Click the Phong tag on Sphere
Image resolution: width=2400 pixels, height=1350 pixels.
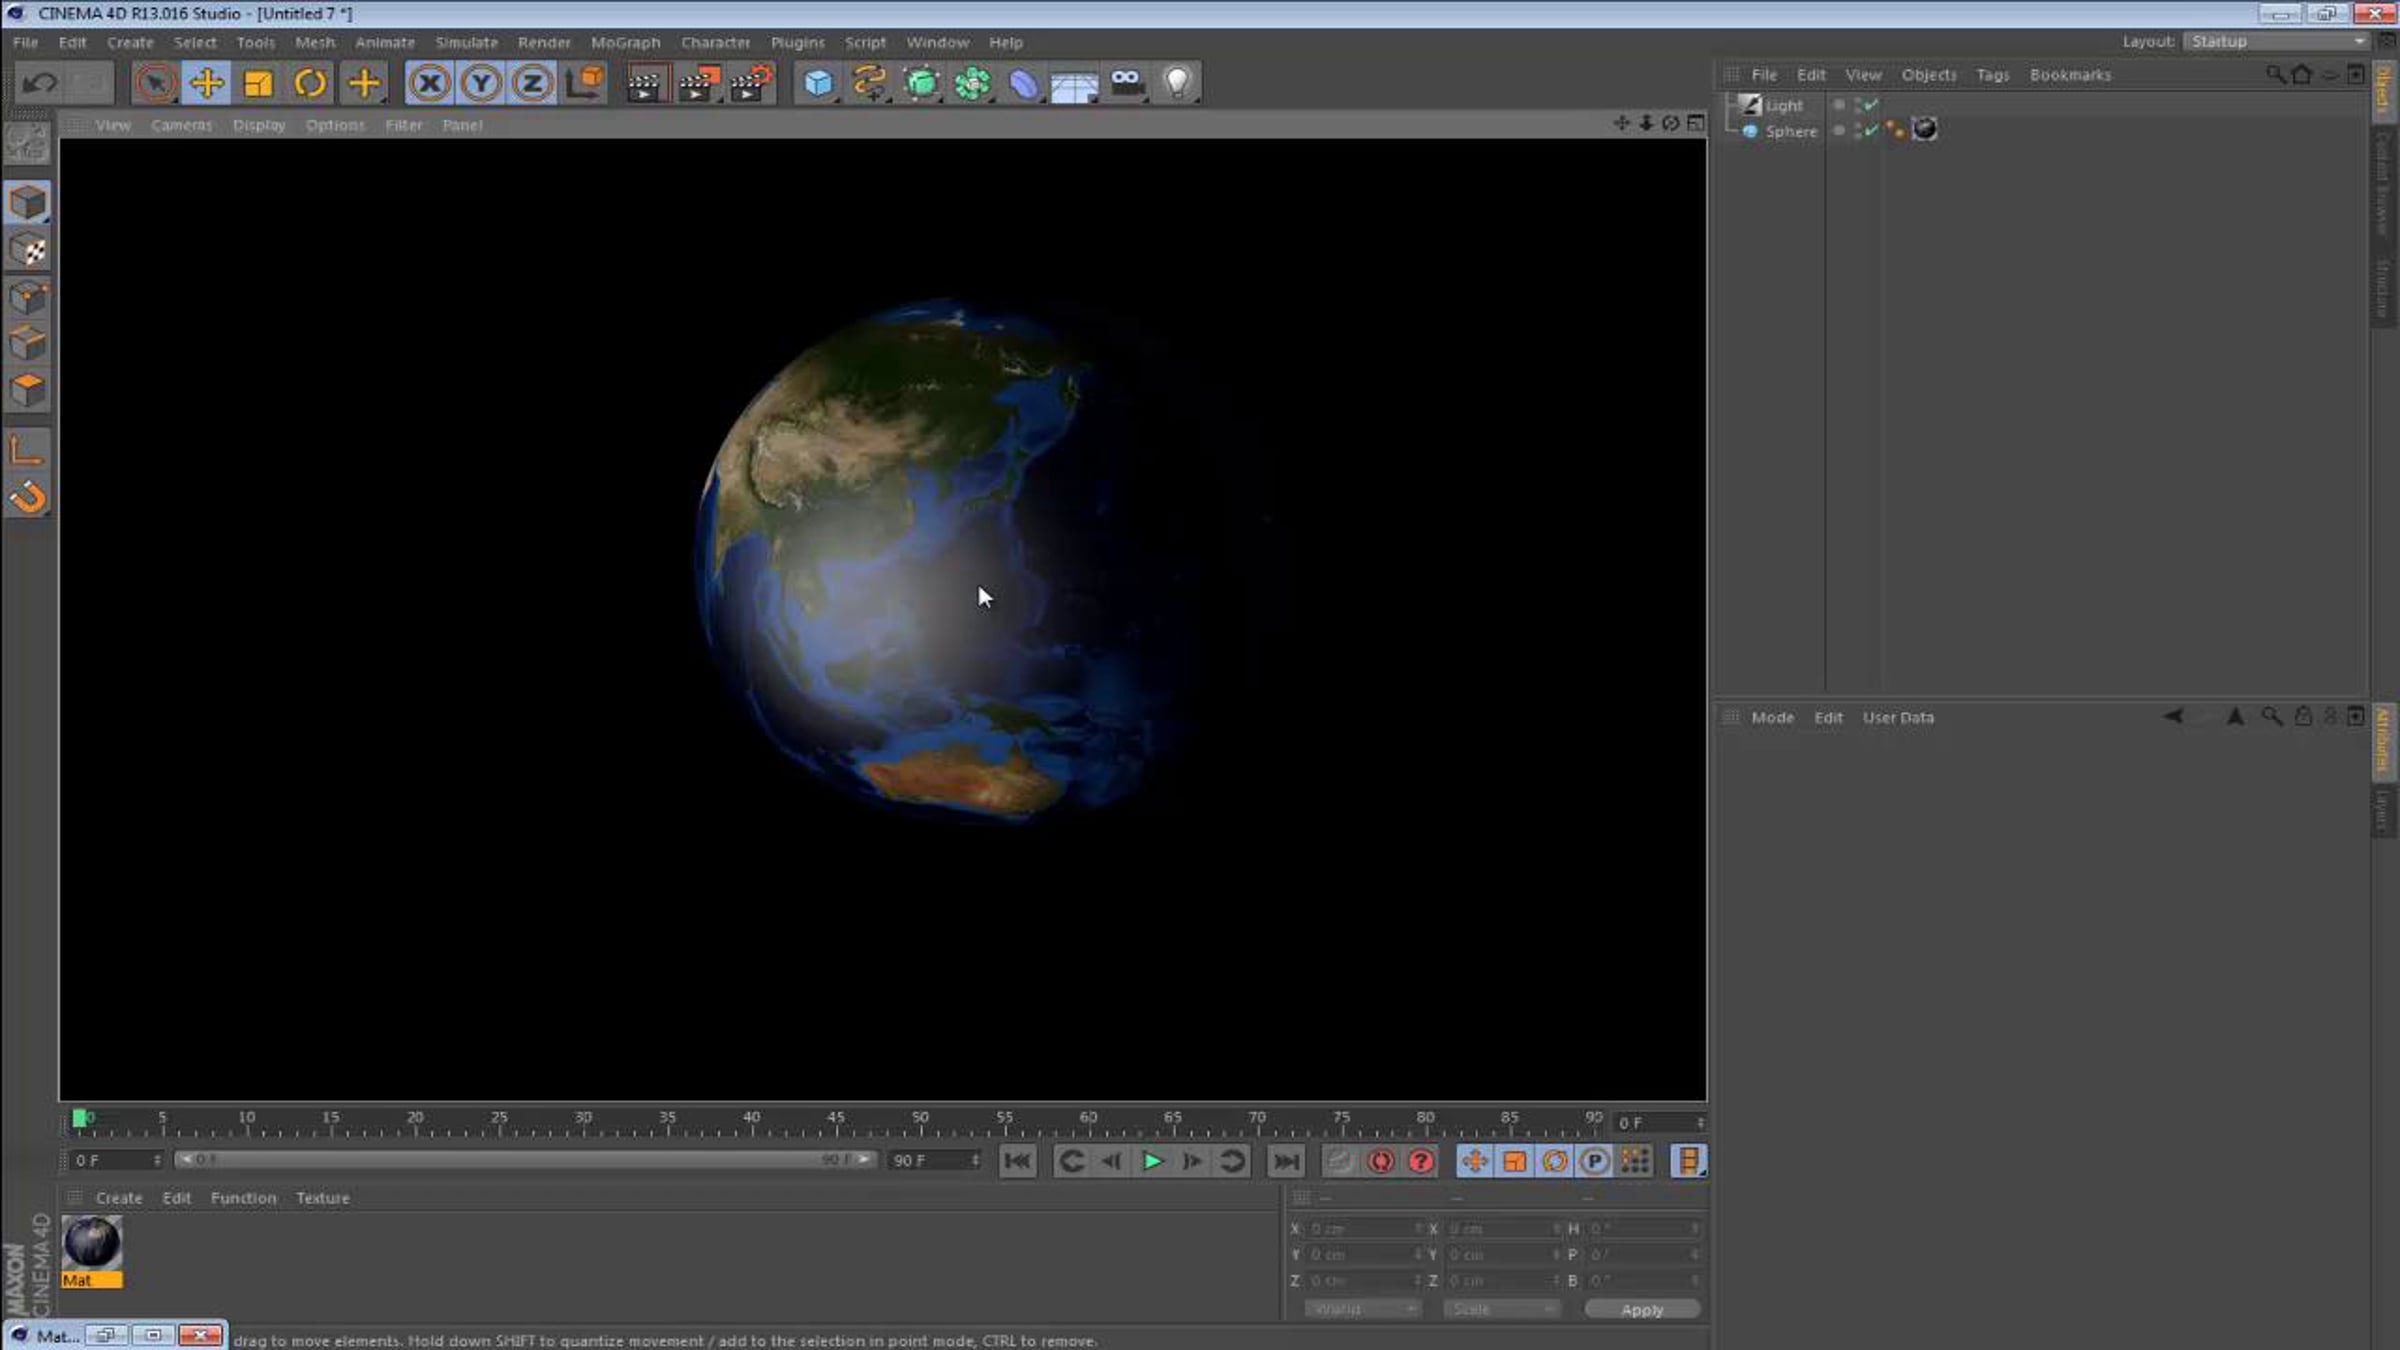[1895, 130]
